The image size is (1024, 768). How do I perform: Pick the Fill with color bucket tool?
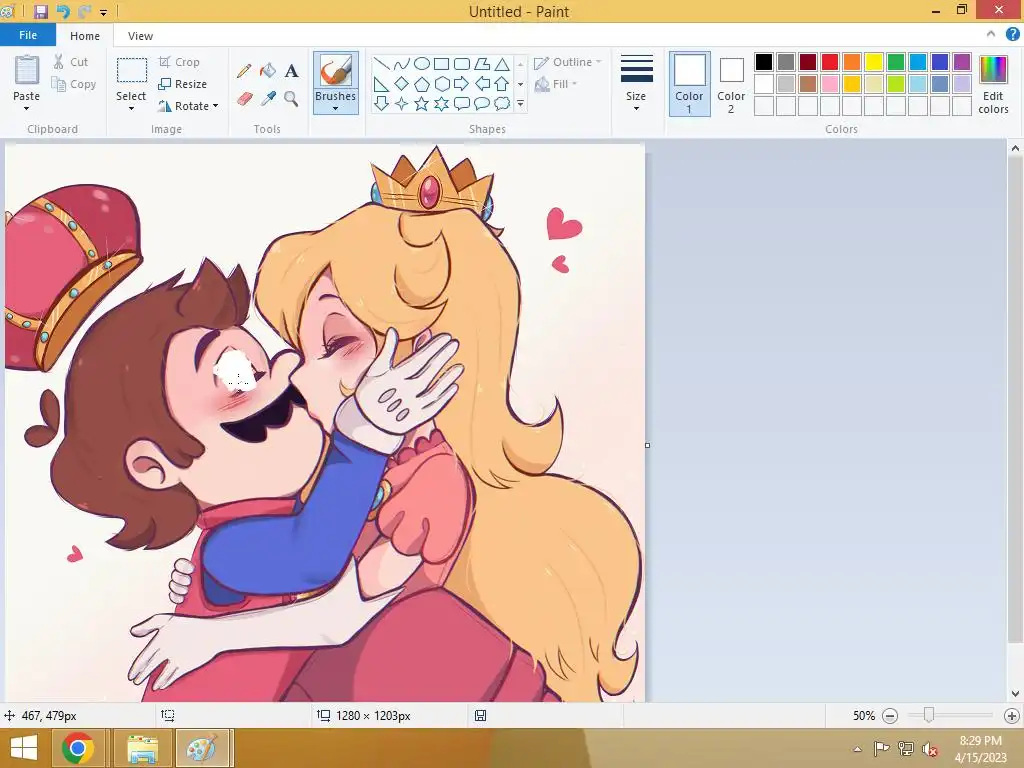point(268,71)
